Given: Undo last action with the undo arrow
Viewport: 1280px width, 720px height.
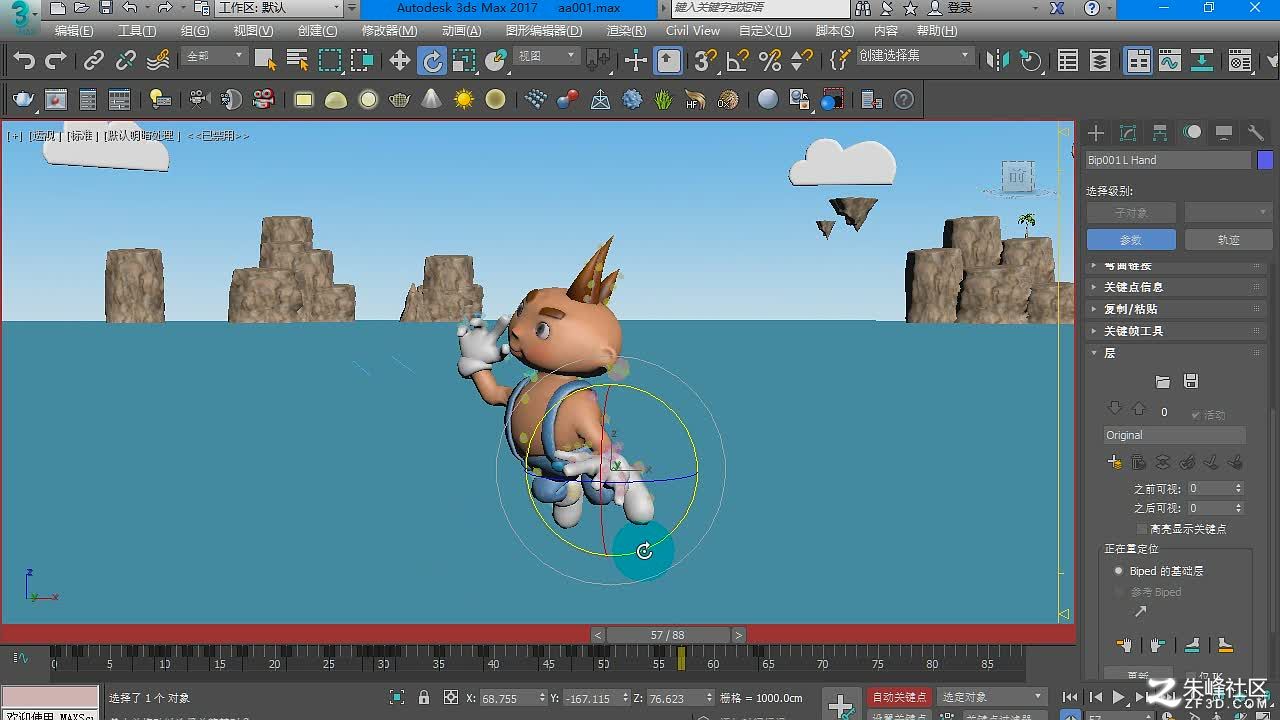Looking at the screenshot, I should [24, 61].
